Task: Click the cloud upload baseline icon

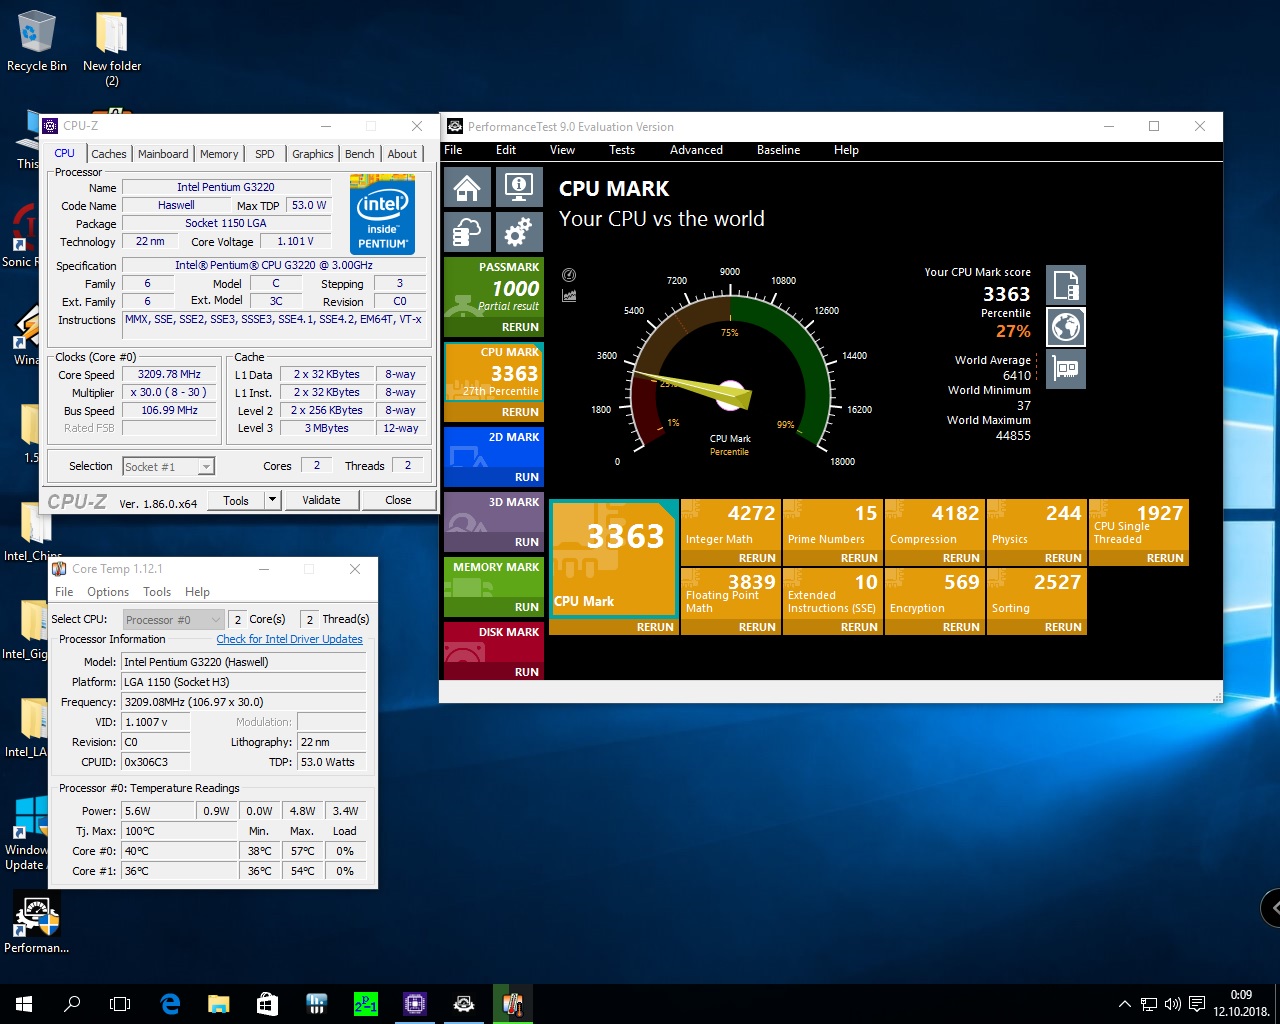Action: (x=467, y=233)
